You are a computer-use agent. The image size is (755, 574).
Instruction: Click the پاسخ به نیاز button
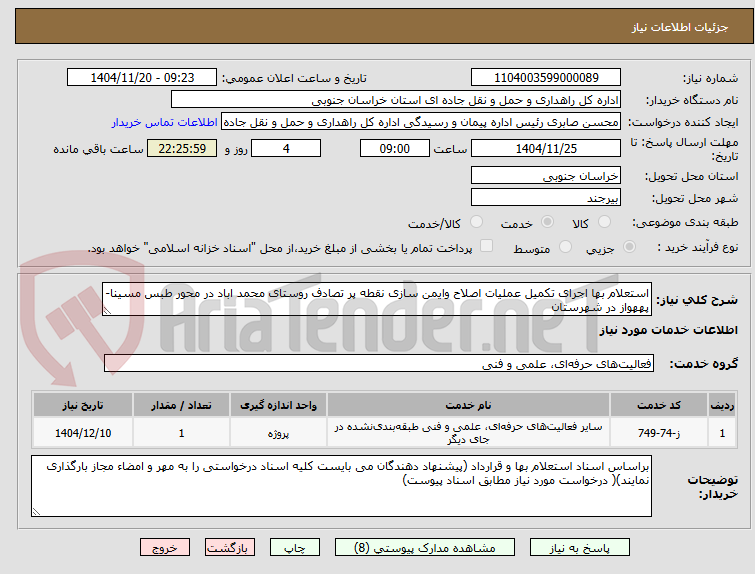tap(580, 548)
